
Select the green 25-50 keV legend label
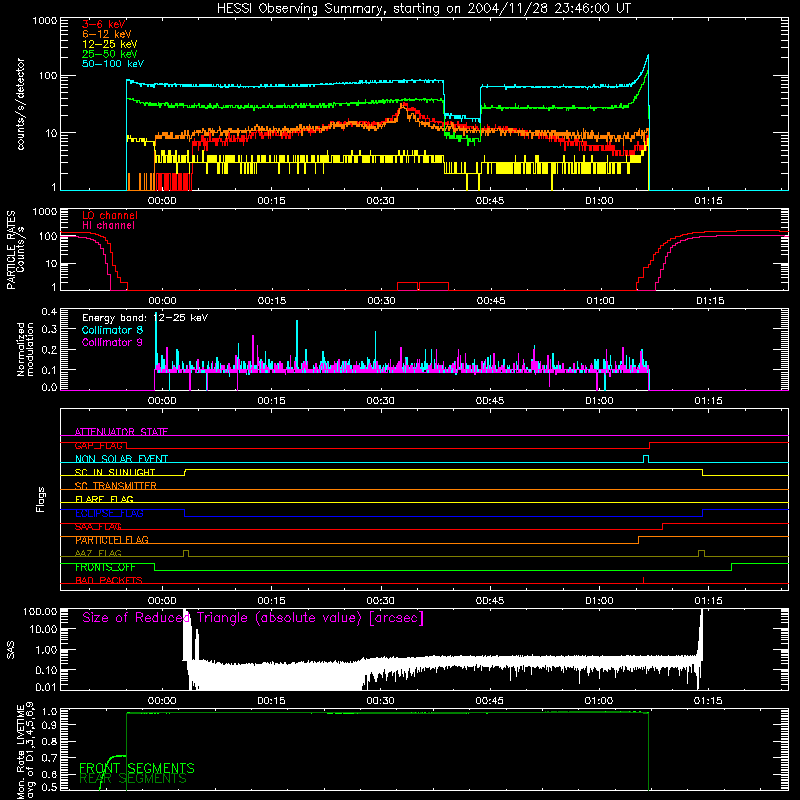pyautogui.click(x=110, y=54)
